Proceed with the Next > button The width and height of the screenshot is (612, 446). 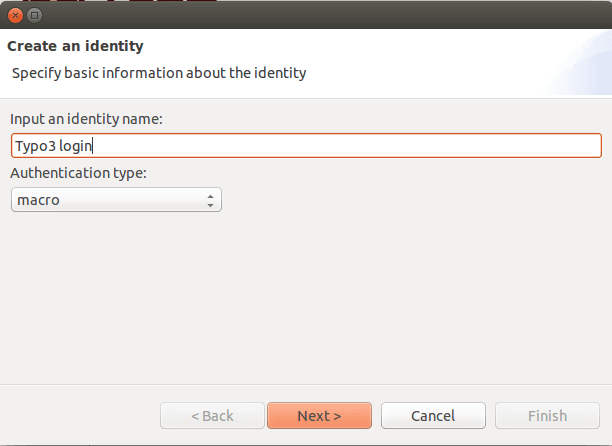[319, 416]
